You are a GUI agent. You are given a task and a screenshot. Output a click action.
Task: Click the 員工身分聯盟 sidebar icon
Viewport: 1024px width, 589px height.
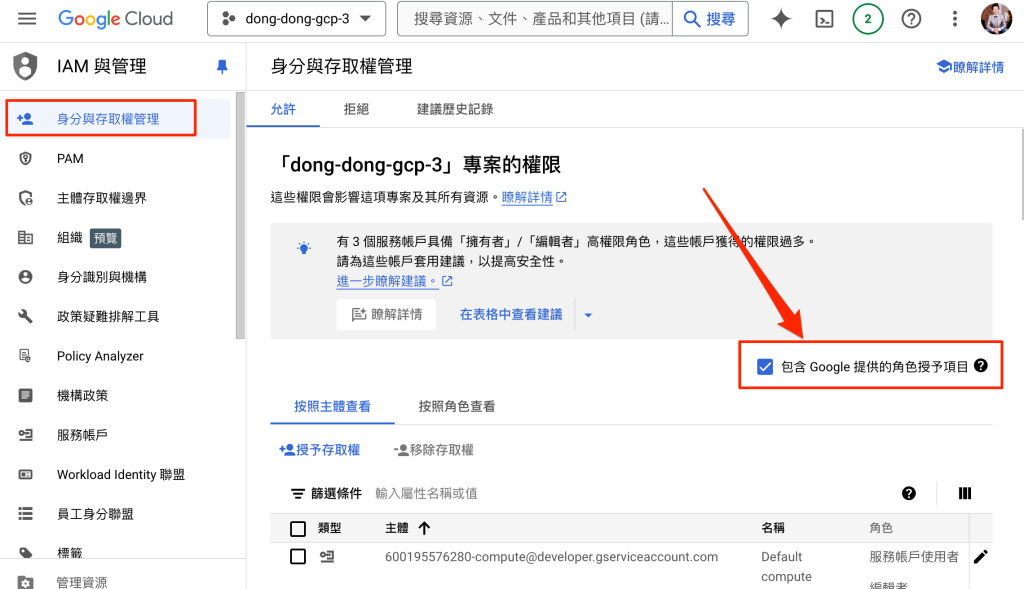click(25, 514)
